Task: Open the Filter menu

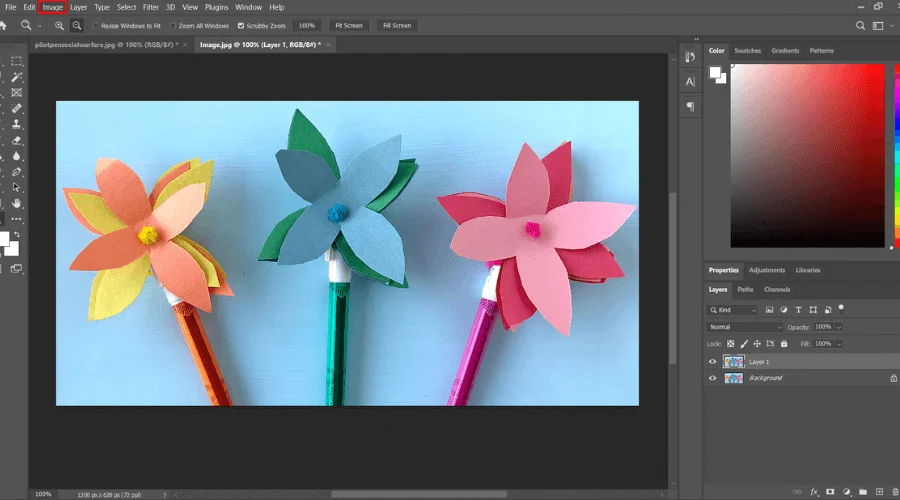Action: pos(150,7)
